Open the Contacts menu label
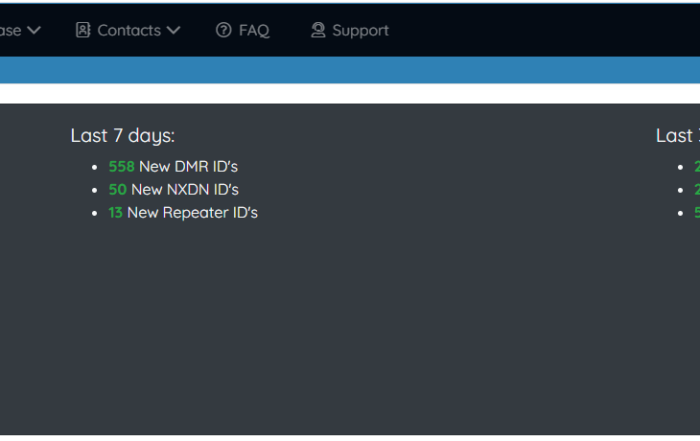The width and height of the screenshot is (700, 441). 129,30
